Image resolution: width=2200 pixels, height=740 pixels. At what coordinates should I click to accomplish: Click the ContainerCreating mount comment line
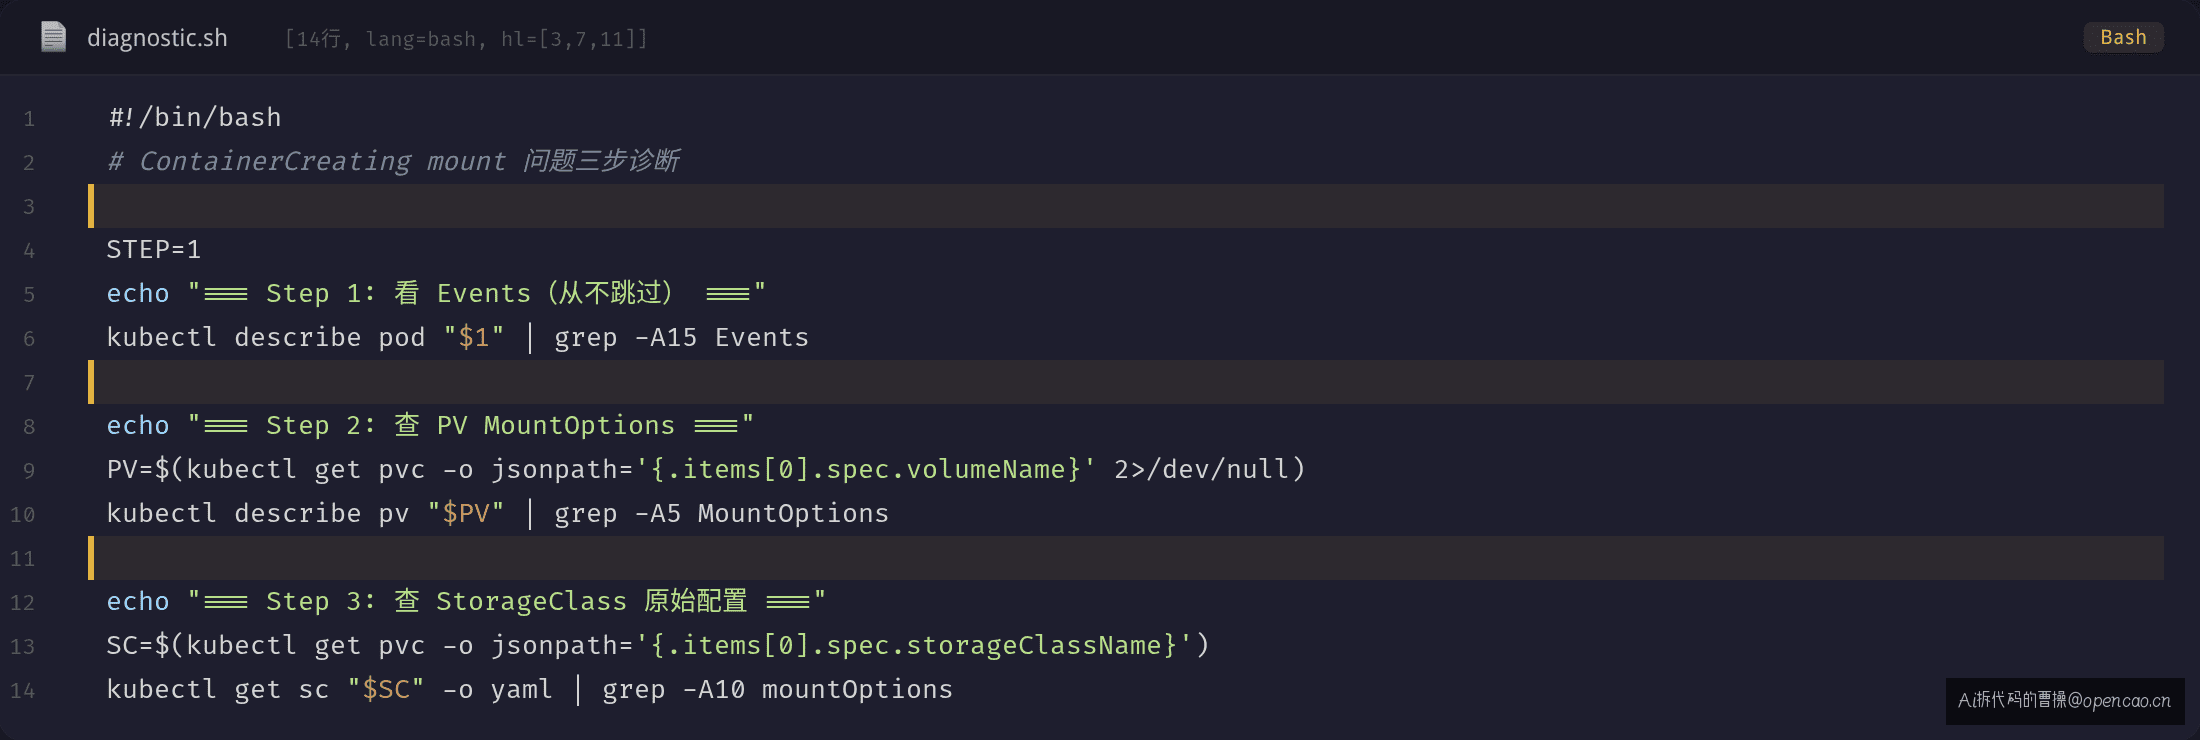click(x=393, y=161)
